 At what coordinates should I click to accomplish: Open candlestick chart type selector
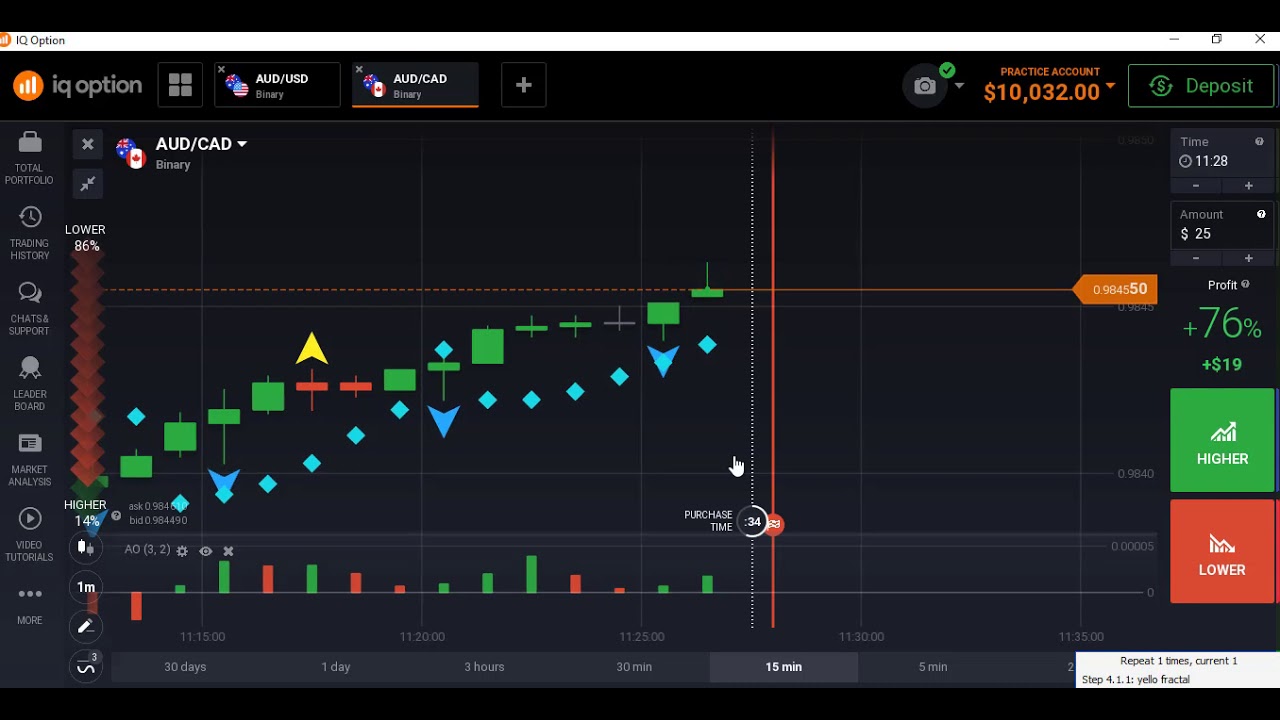click(x=86, y=547)
